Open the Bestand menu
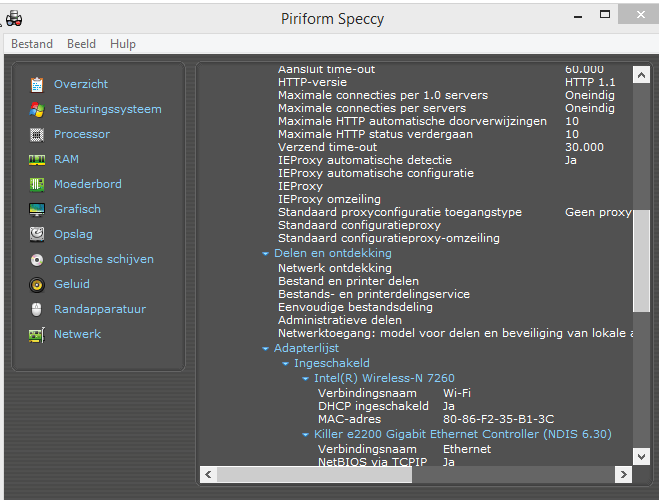This screenshot has width=659, height=500. pyautogui.click(x=32, y=44)
